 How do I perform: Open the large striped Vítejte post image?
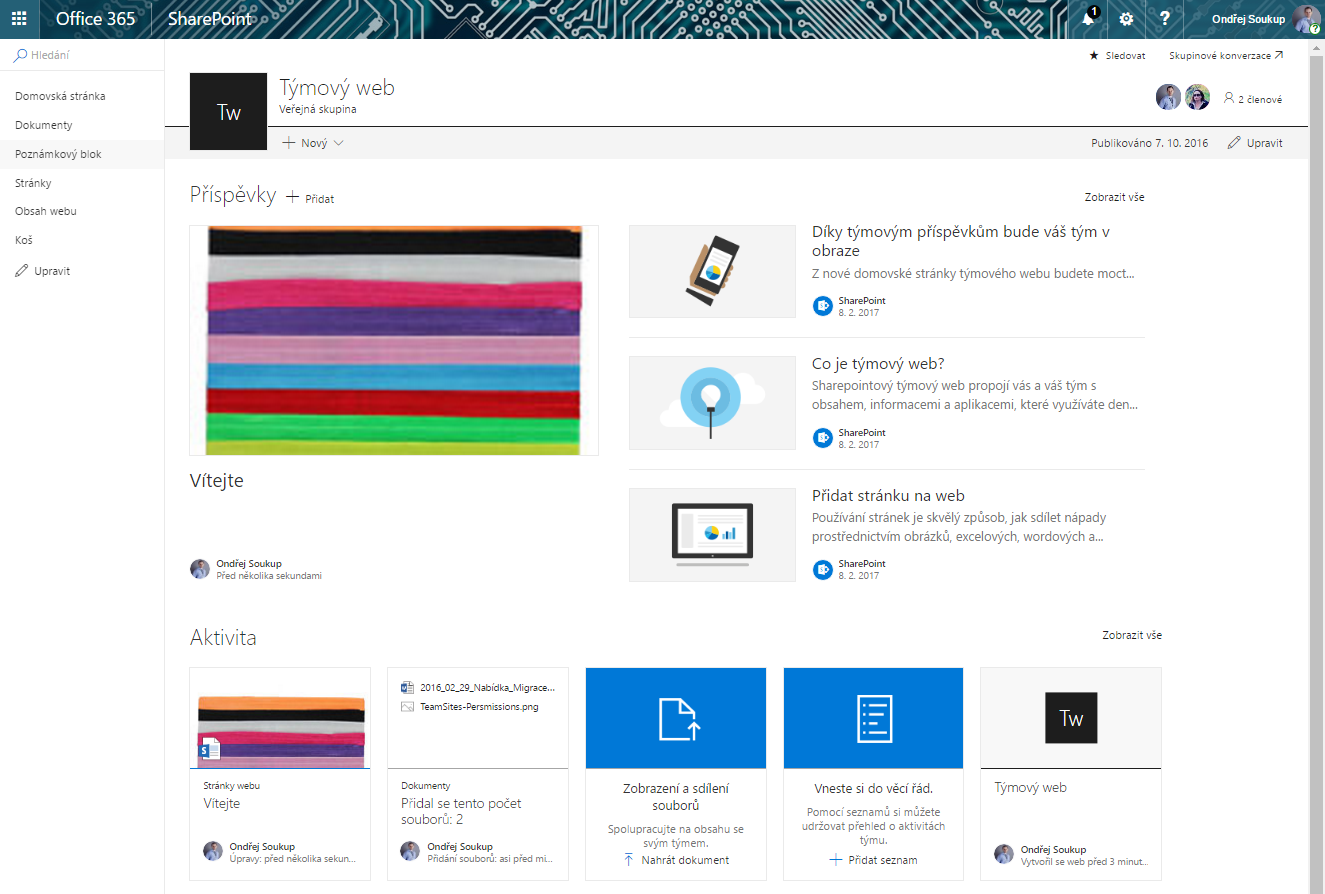click(394, 340)
